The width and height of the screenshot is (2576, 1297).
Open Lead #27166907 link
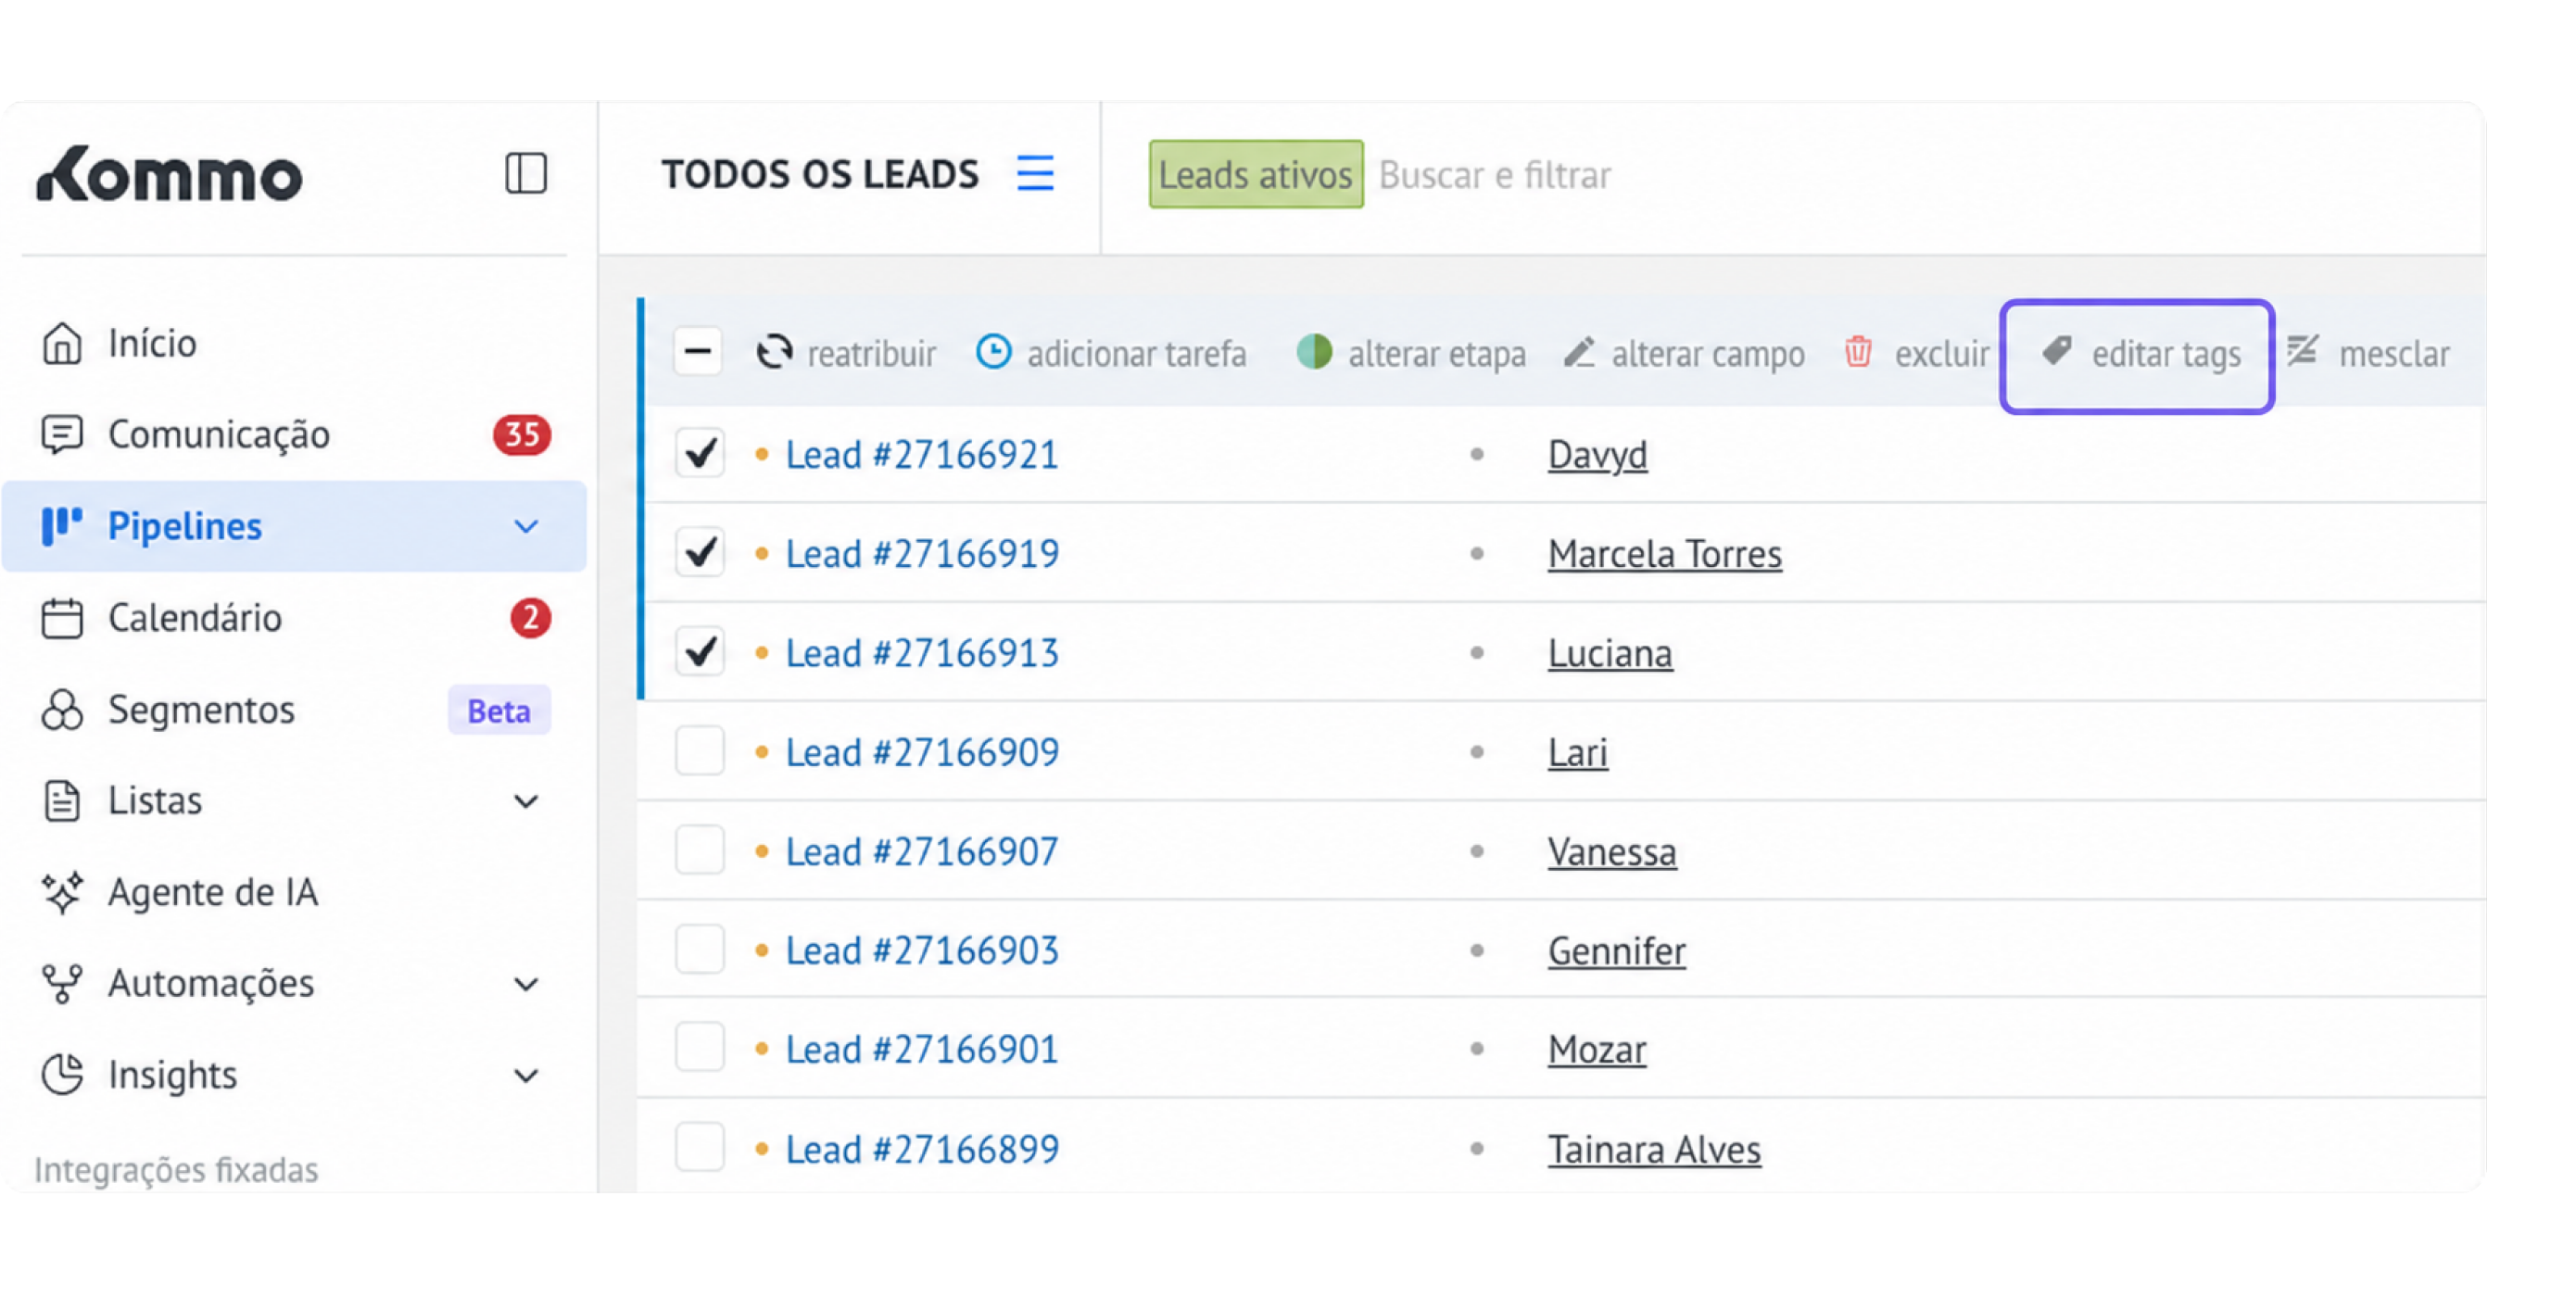922,851
